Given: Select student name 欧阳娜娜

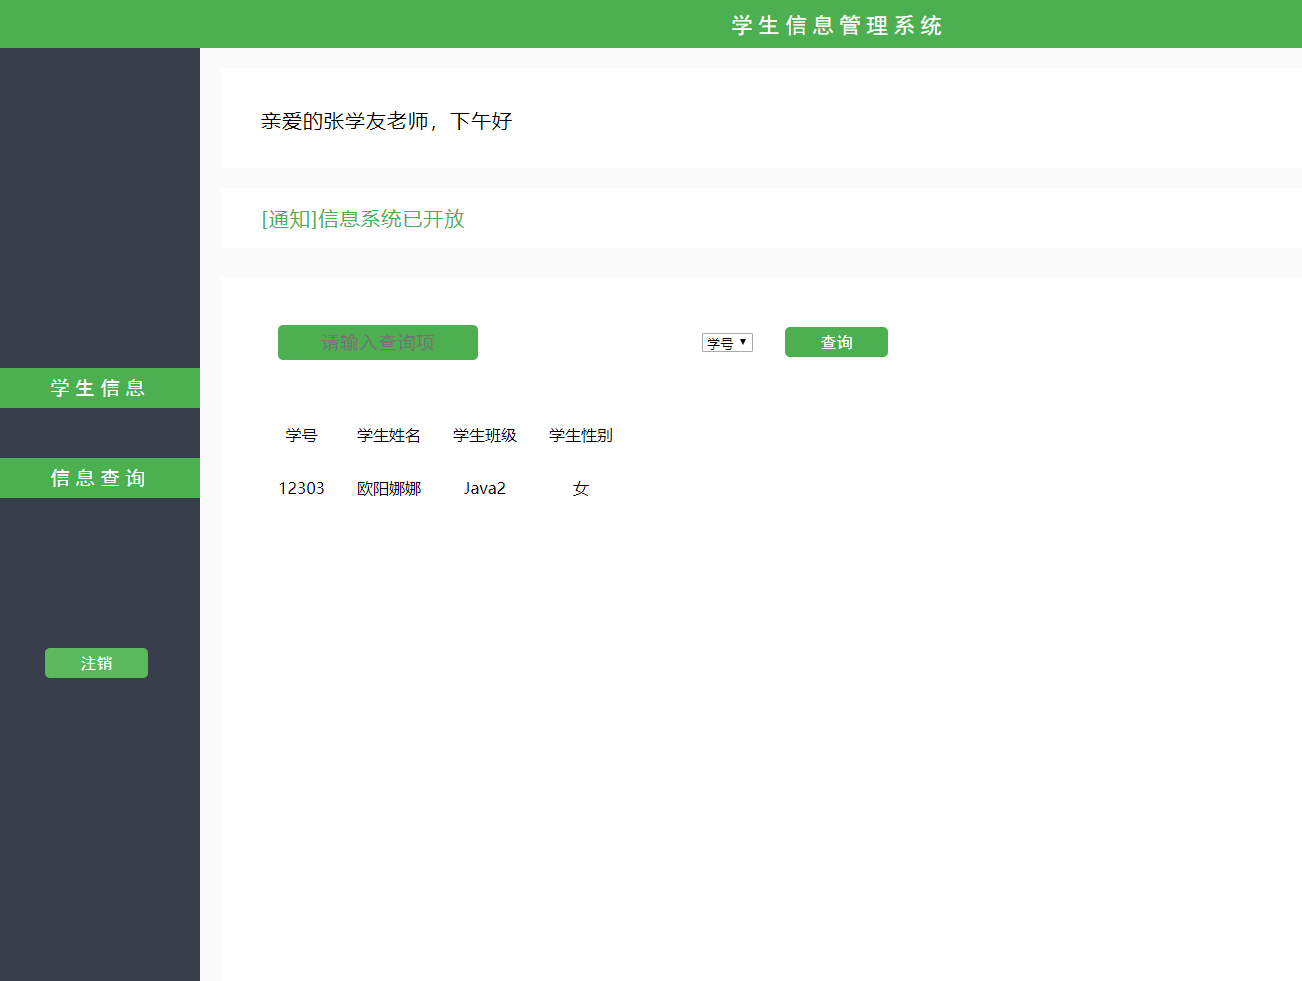Looking at the screenshot, I should [x=389, y=488].
